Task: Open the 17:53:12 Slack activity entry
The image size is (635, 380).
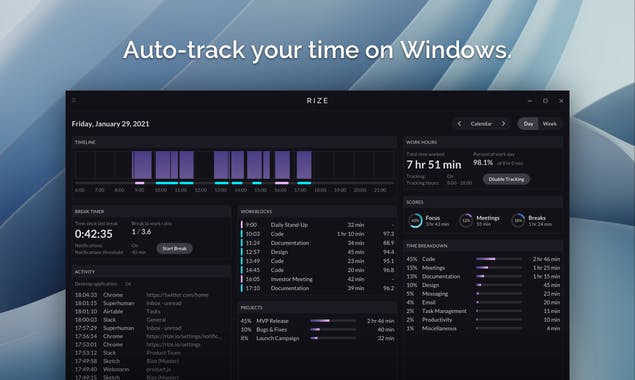Action: [150, 353]
